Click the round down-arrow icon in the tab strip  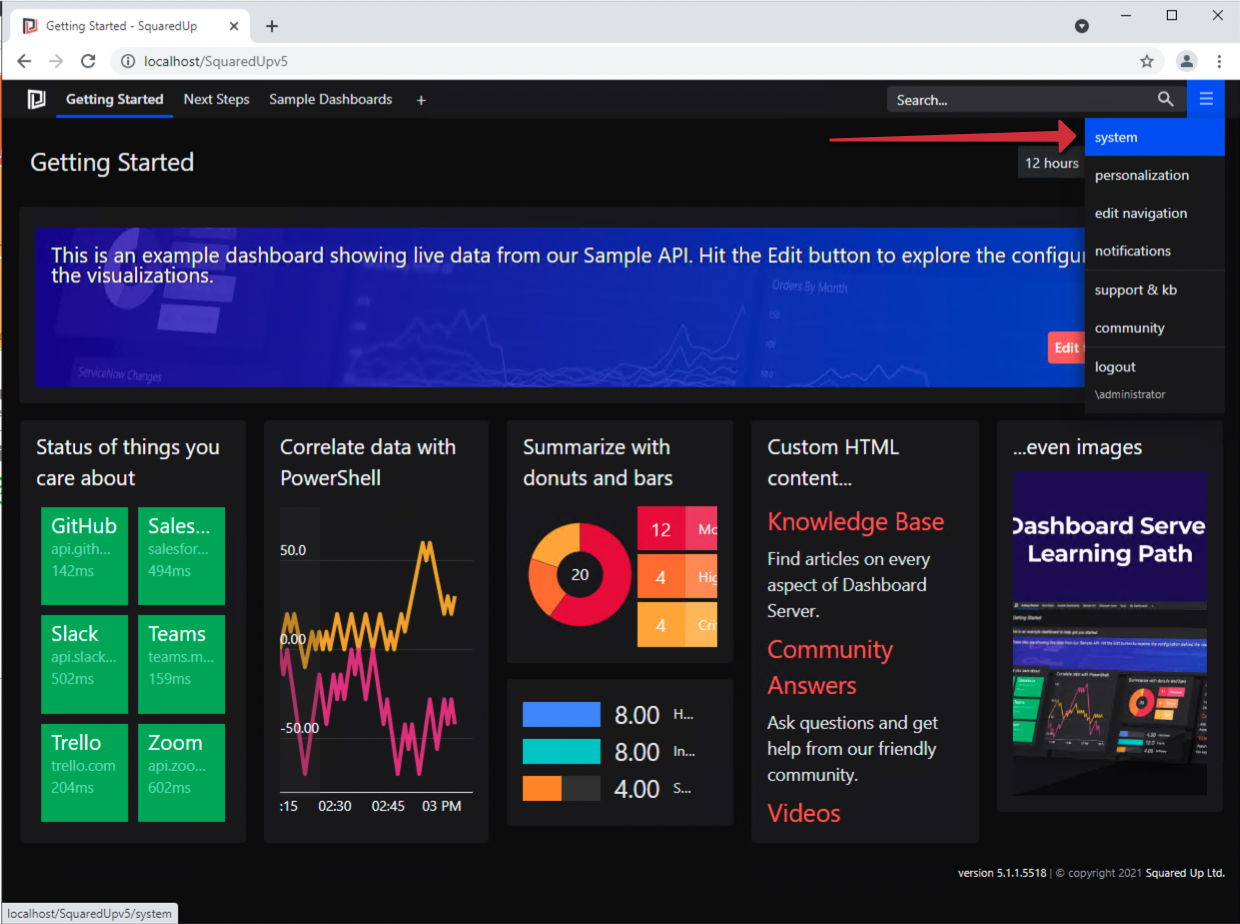[x=1082, y=26]
